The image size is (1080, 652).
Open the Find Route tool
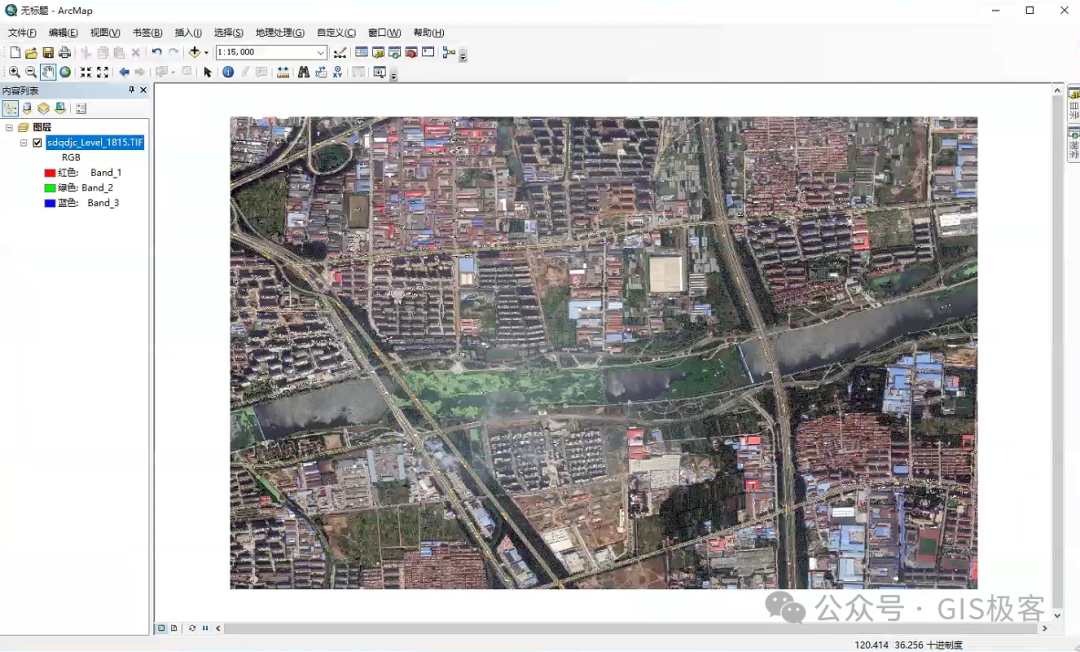pyautogui.click(x=321, y=72)
